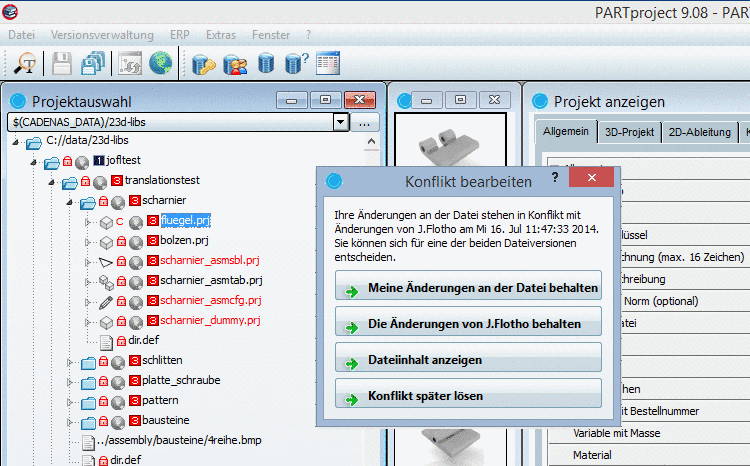This screenshot has width=750, height=466.
Task: Click the save all toolbar icon
Action: click(93, 64)
